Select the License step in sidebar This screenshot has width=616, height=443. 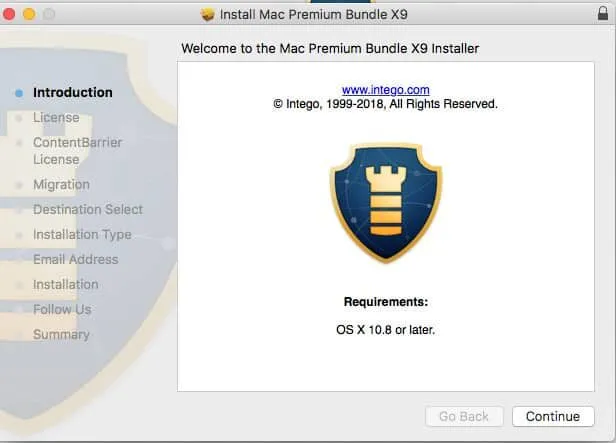[56, 117]
